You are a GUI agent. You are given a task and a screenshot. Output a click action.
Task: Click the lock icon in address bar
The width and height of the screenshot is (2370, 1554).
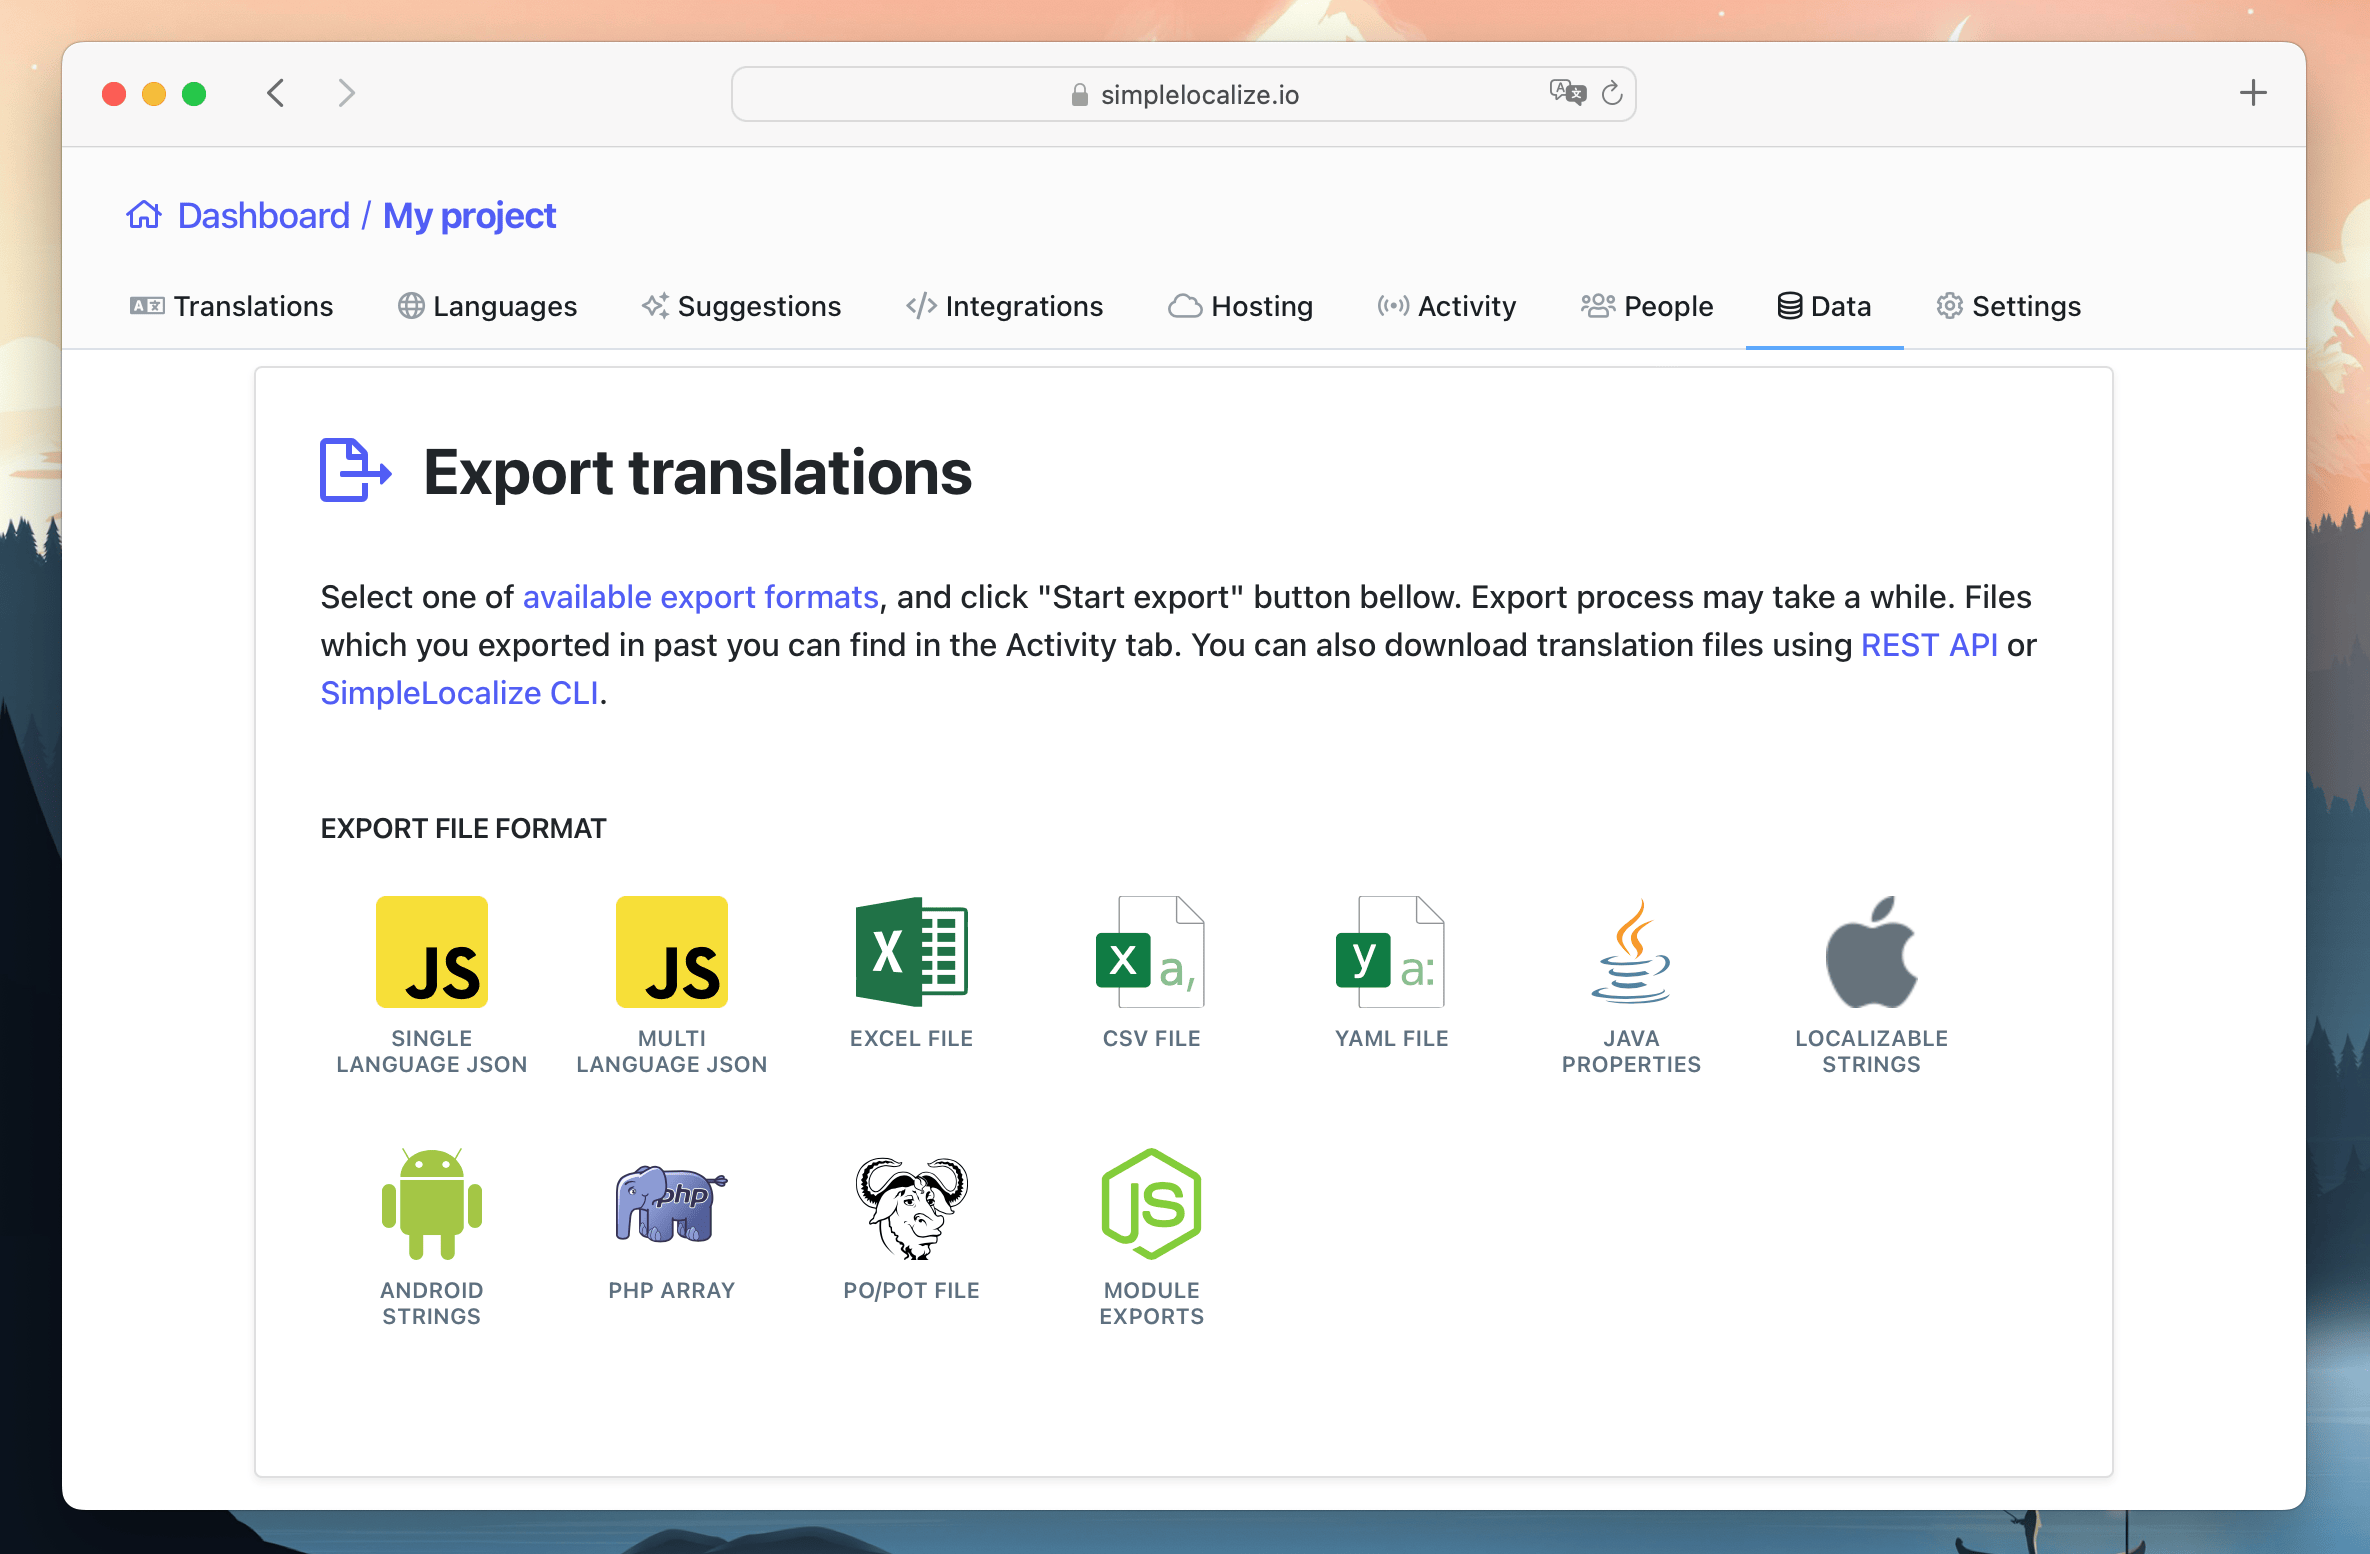(1079, 94)
